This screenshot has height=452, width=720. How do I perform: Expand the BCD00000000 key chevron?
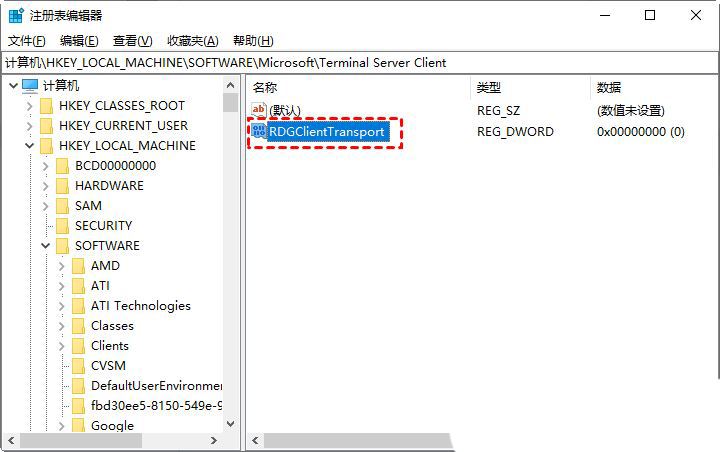[x=45, y=166]
